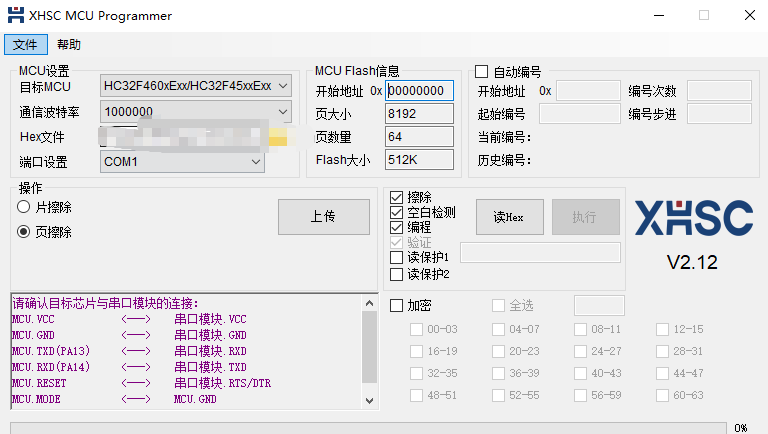
Task: Select the 页擦除 radio button
Action: coord(24,231)
